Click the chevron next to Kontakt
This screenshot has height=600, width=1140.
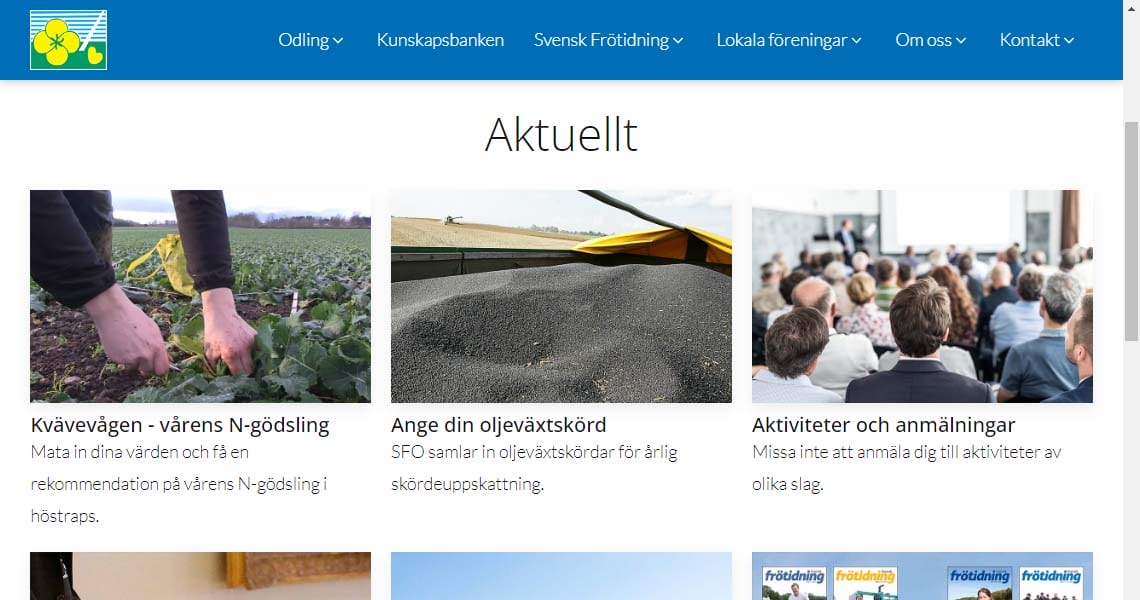click(1069, 41)
